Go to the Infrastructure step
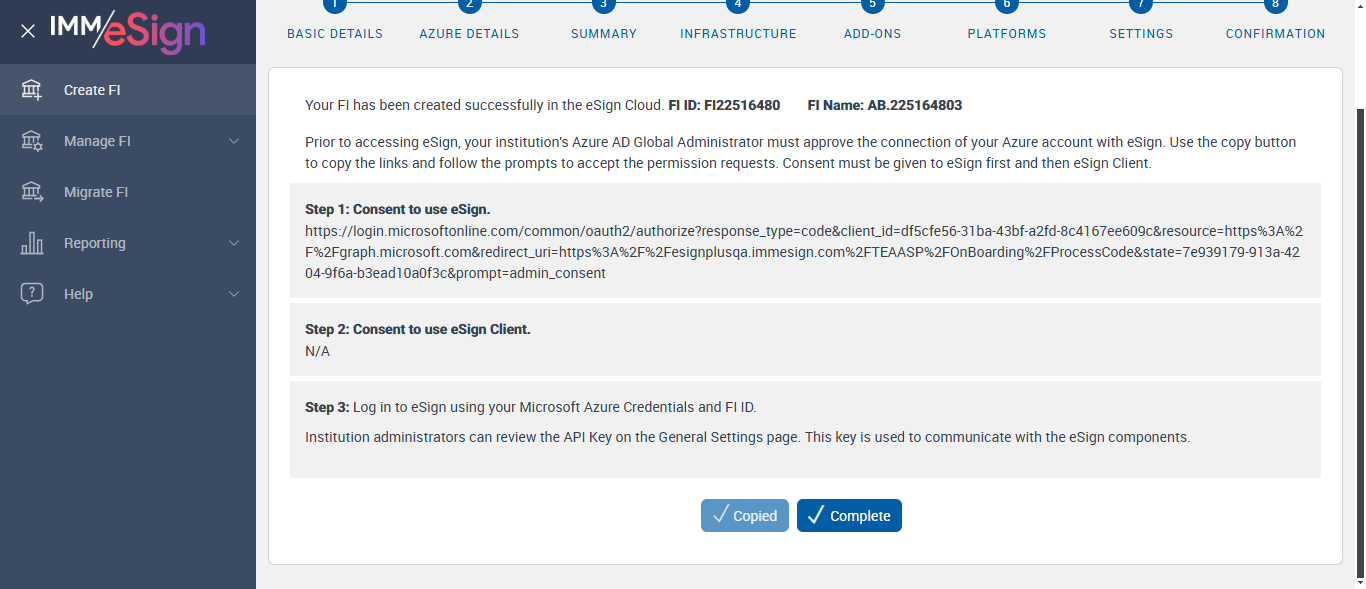This screenshot has height=589, width=1366. pos(738,34)
